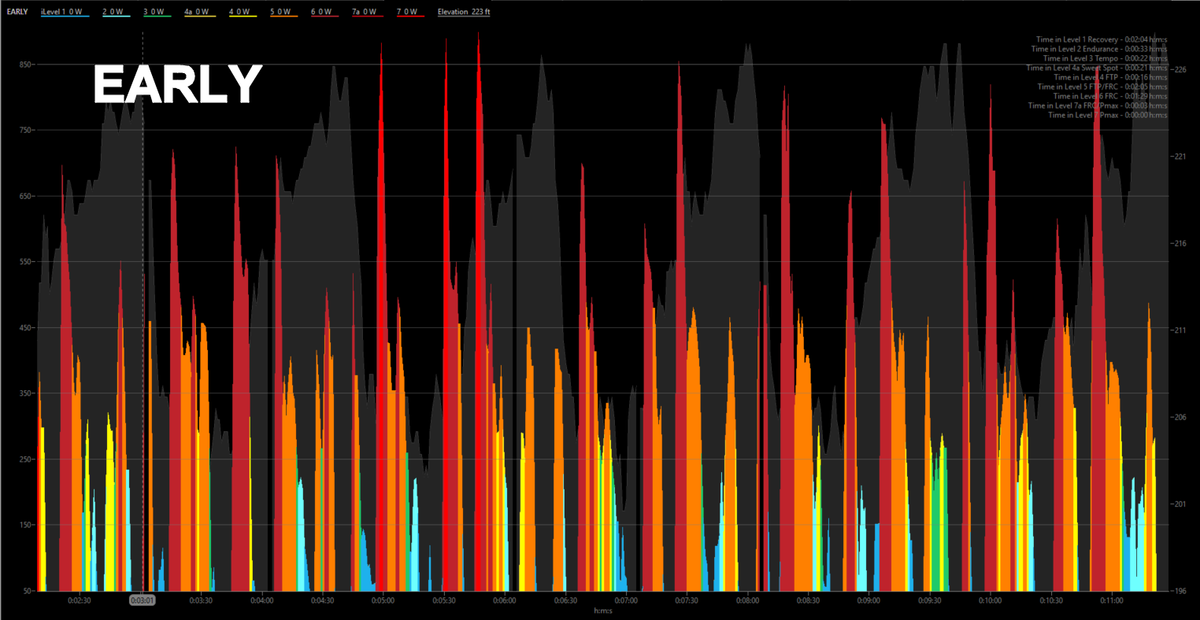The height and width of the screenshot is (620, 1200).
Task: Select the level 5 orange legend entry
Action: 282,11
